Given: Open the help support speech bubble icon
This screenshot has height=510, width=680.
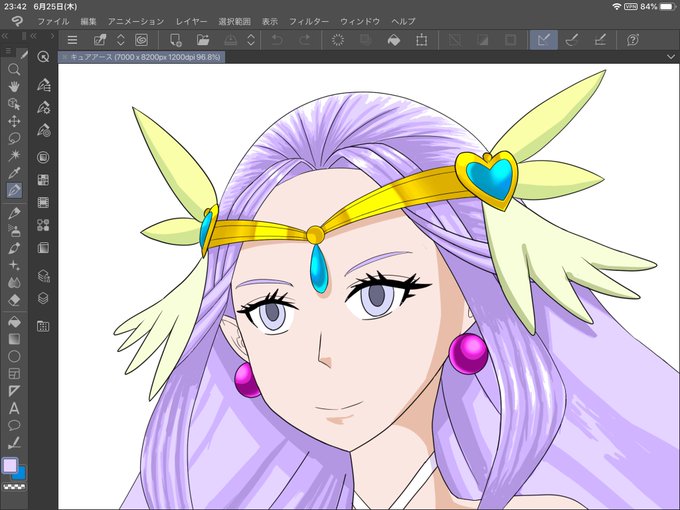Looking at the screenshot, I should pos(633,40).
